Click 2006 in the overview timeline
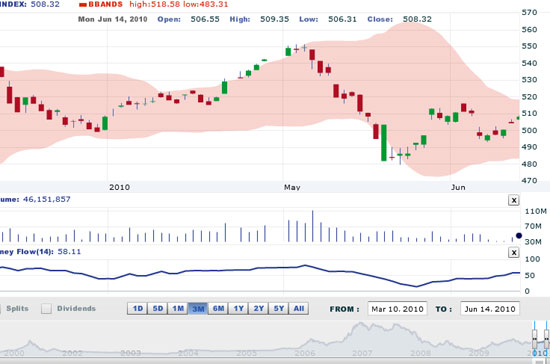This screenshot has width=550, height=364. [x=304, y=353]
